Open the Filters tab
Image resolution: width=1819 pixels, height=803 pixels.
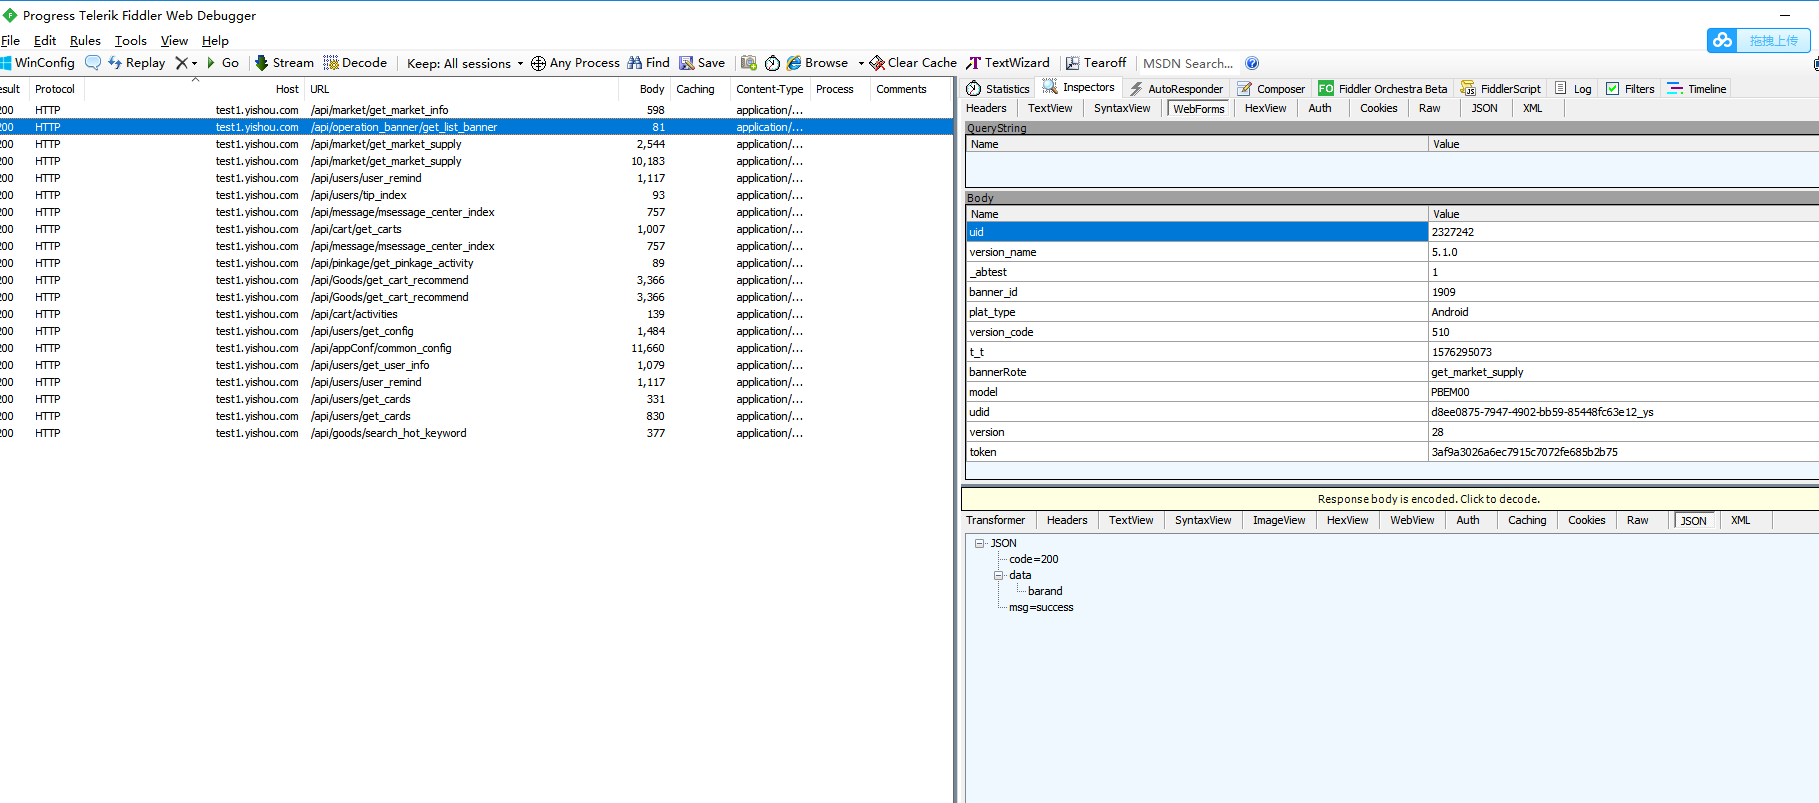1630,89
